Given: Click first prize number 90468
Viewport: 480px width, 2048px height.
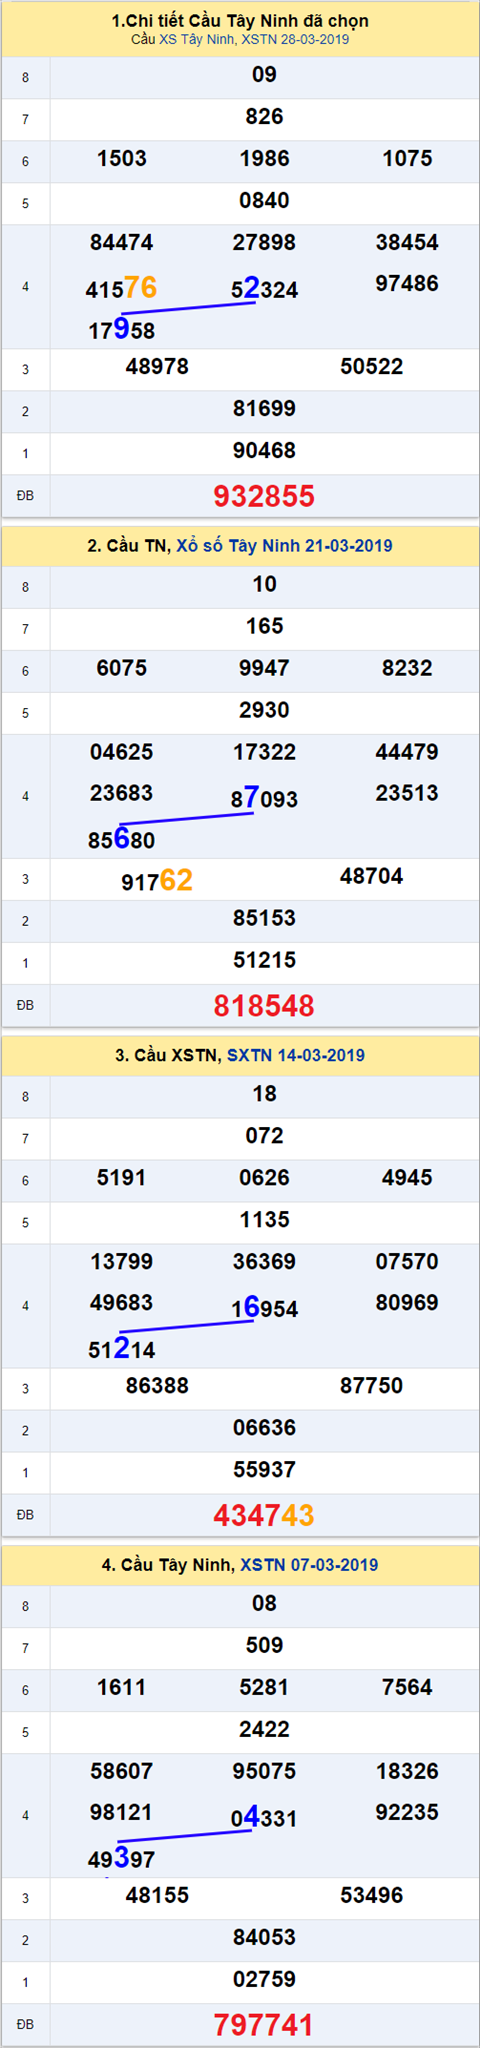Looking at the screenshot, I should pyautogui.click(x=264, y=451).
